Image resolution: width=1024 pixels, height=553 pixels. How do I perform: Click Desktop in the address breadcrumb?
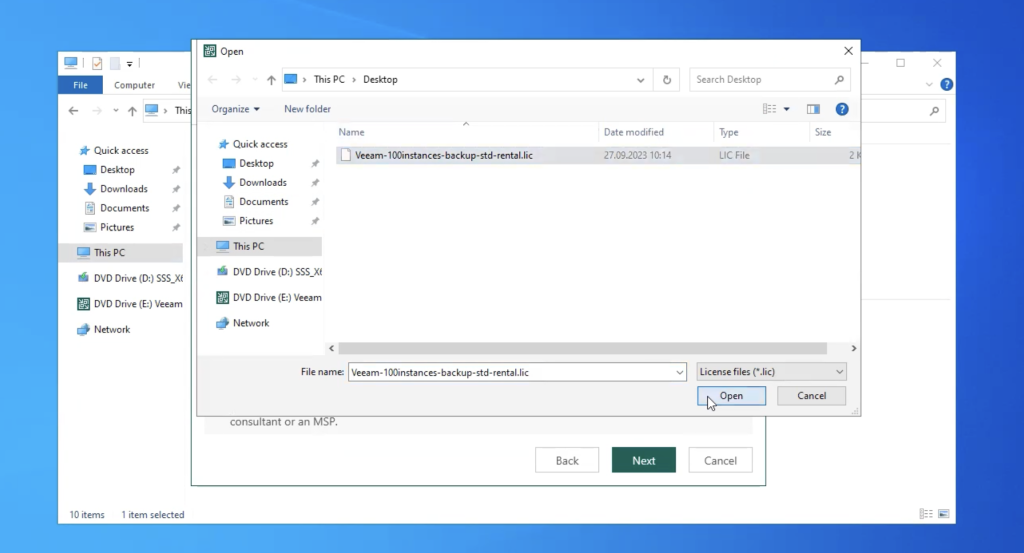[380, 80]
